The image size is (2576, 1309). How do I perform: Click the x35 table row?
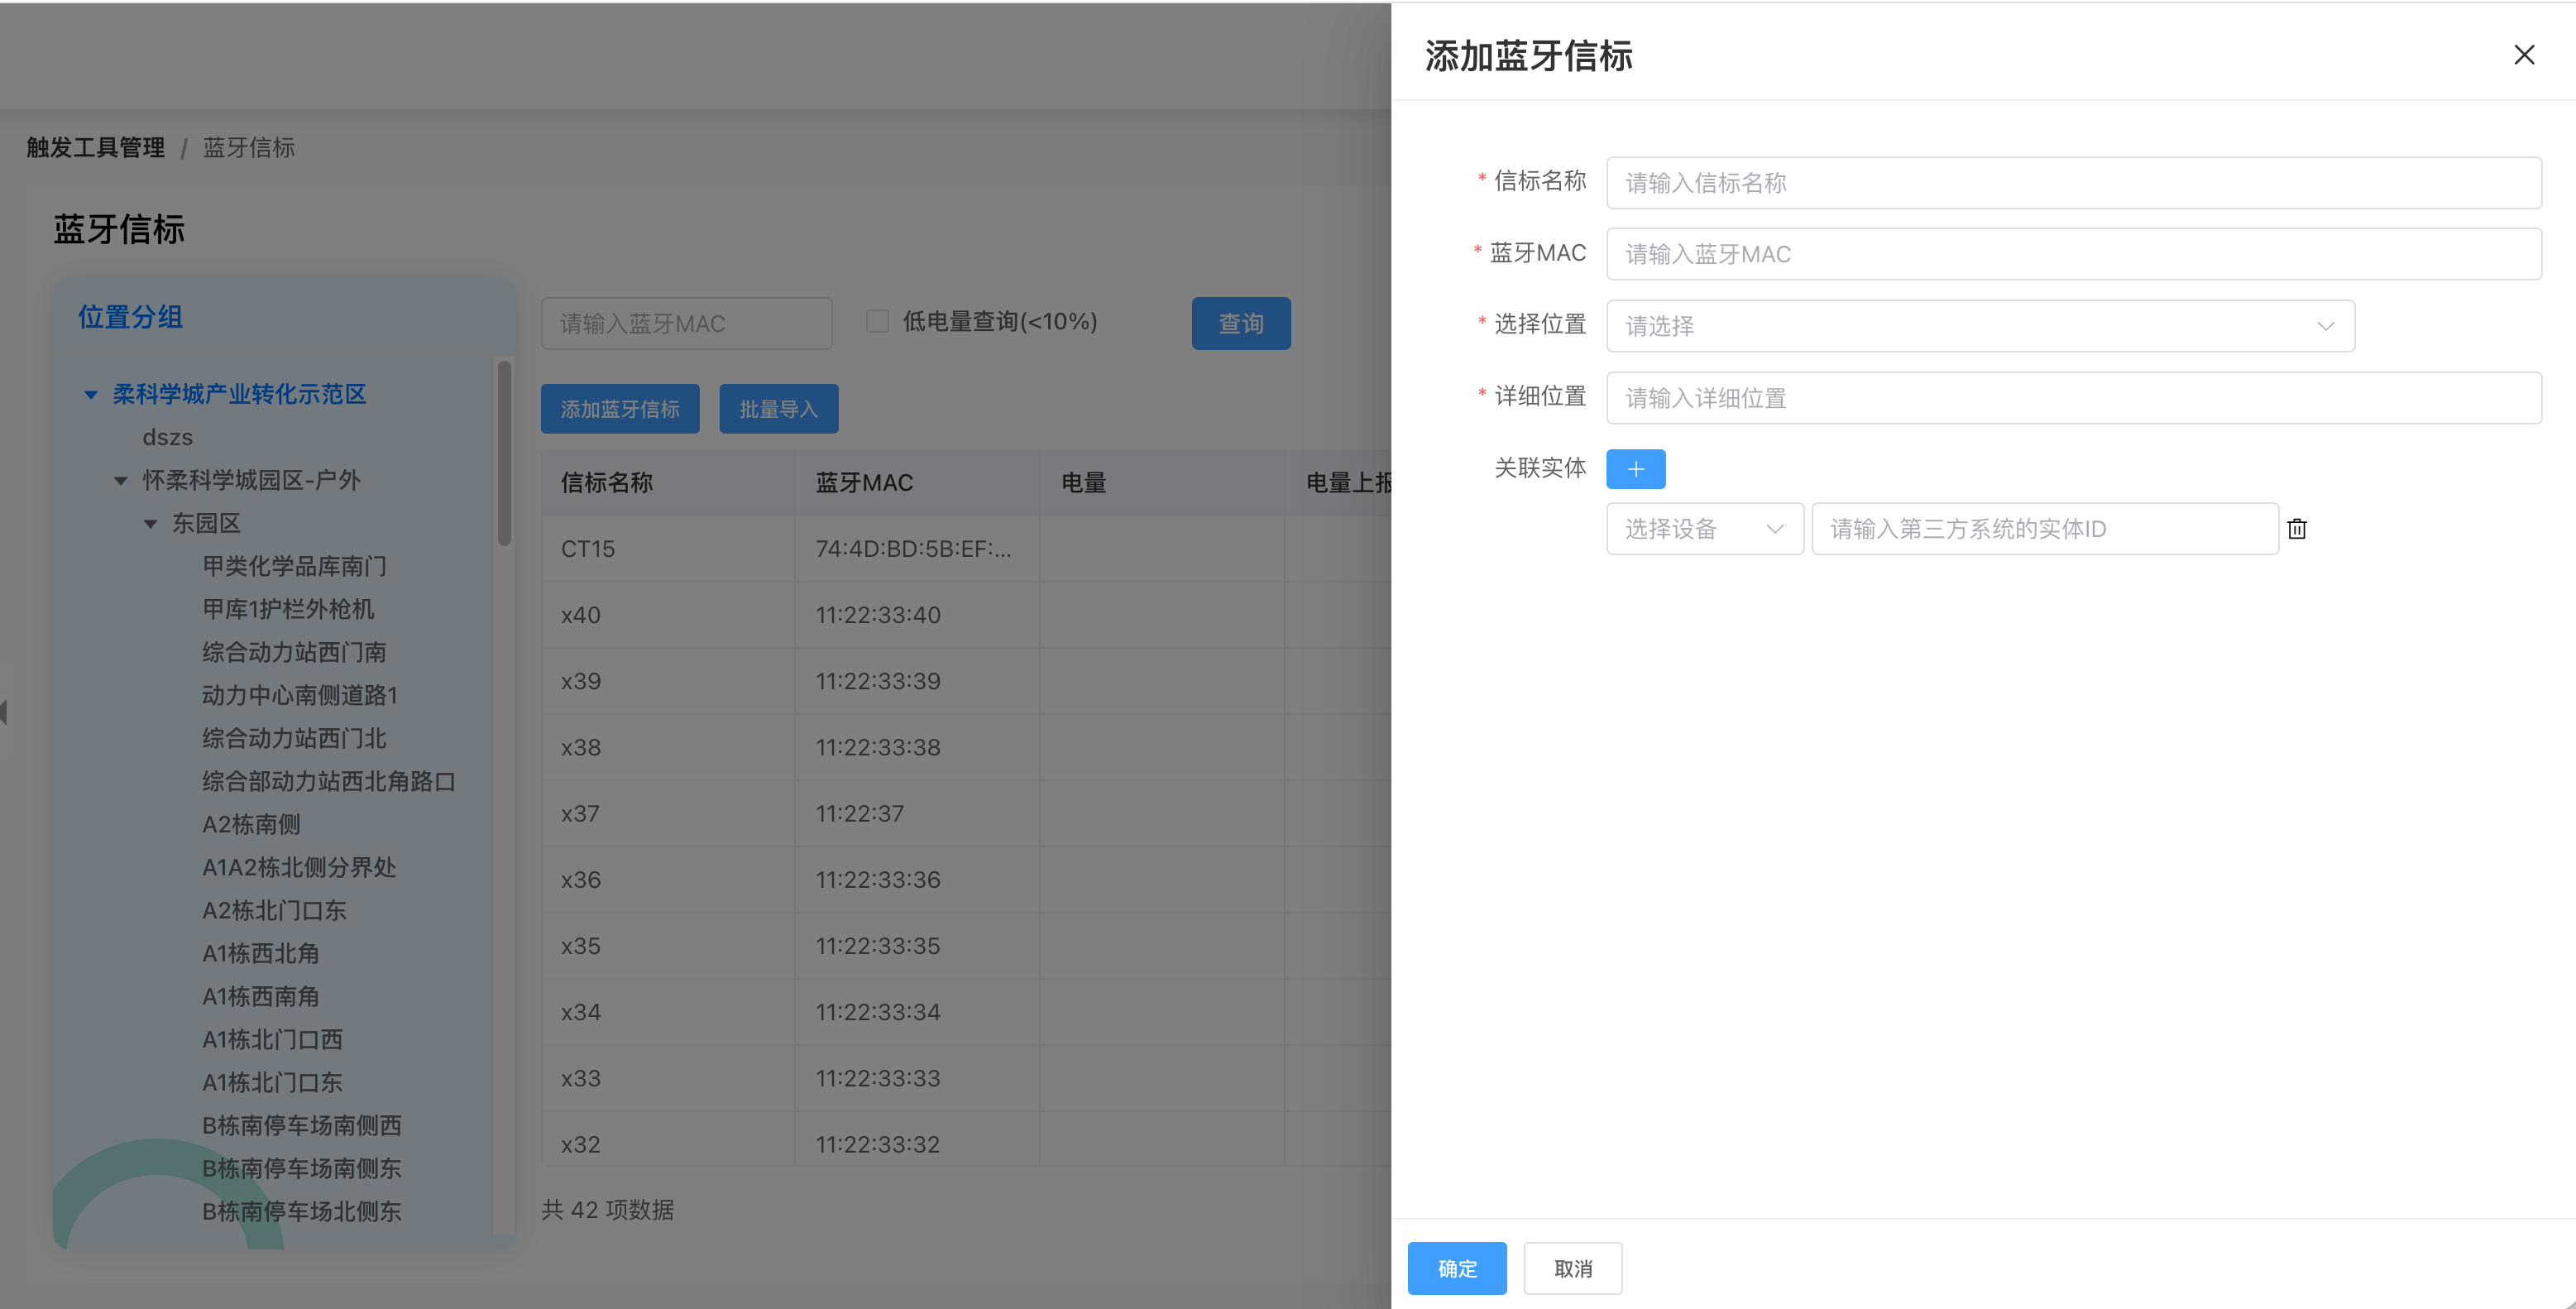[x=966, y=946]
